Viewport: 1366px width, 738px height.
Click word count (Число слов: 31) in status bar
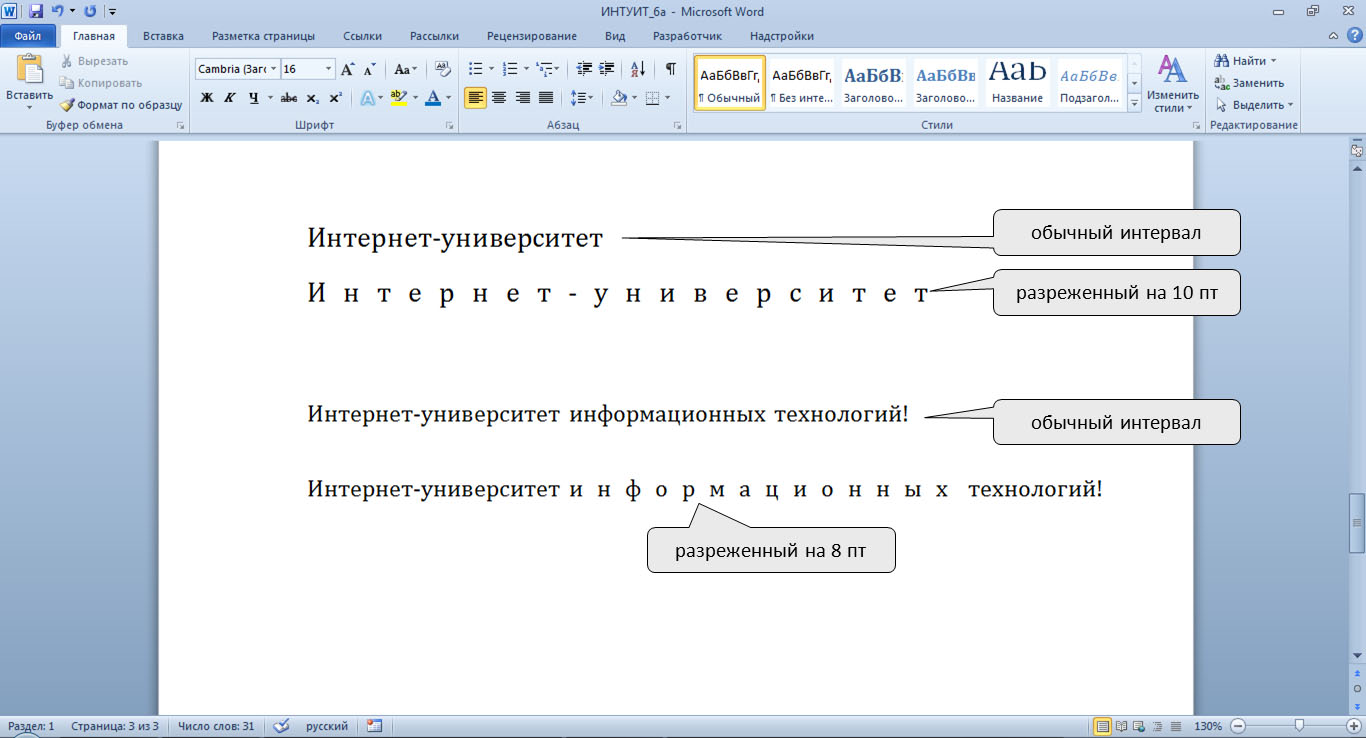click(215, 726)
